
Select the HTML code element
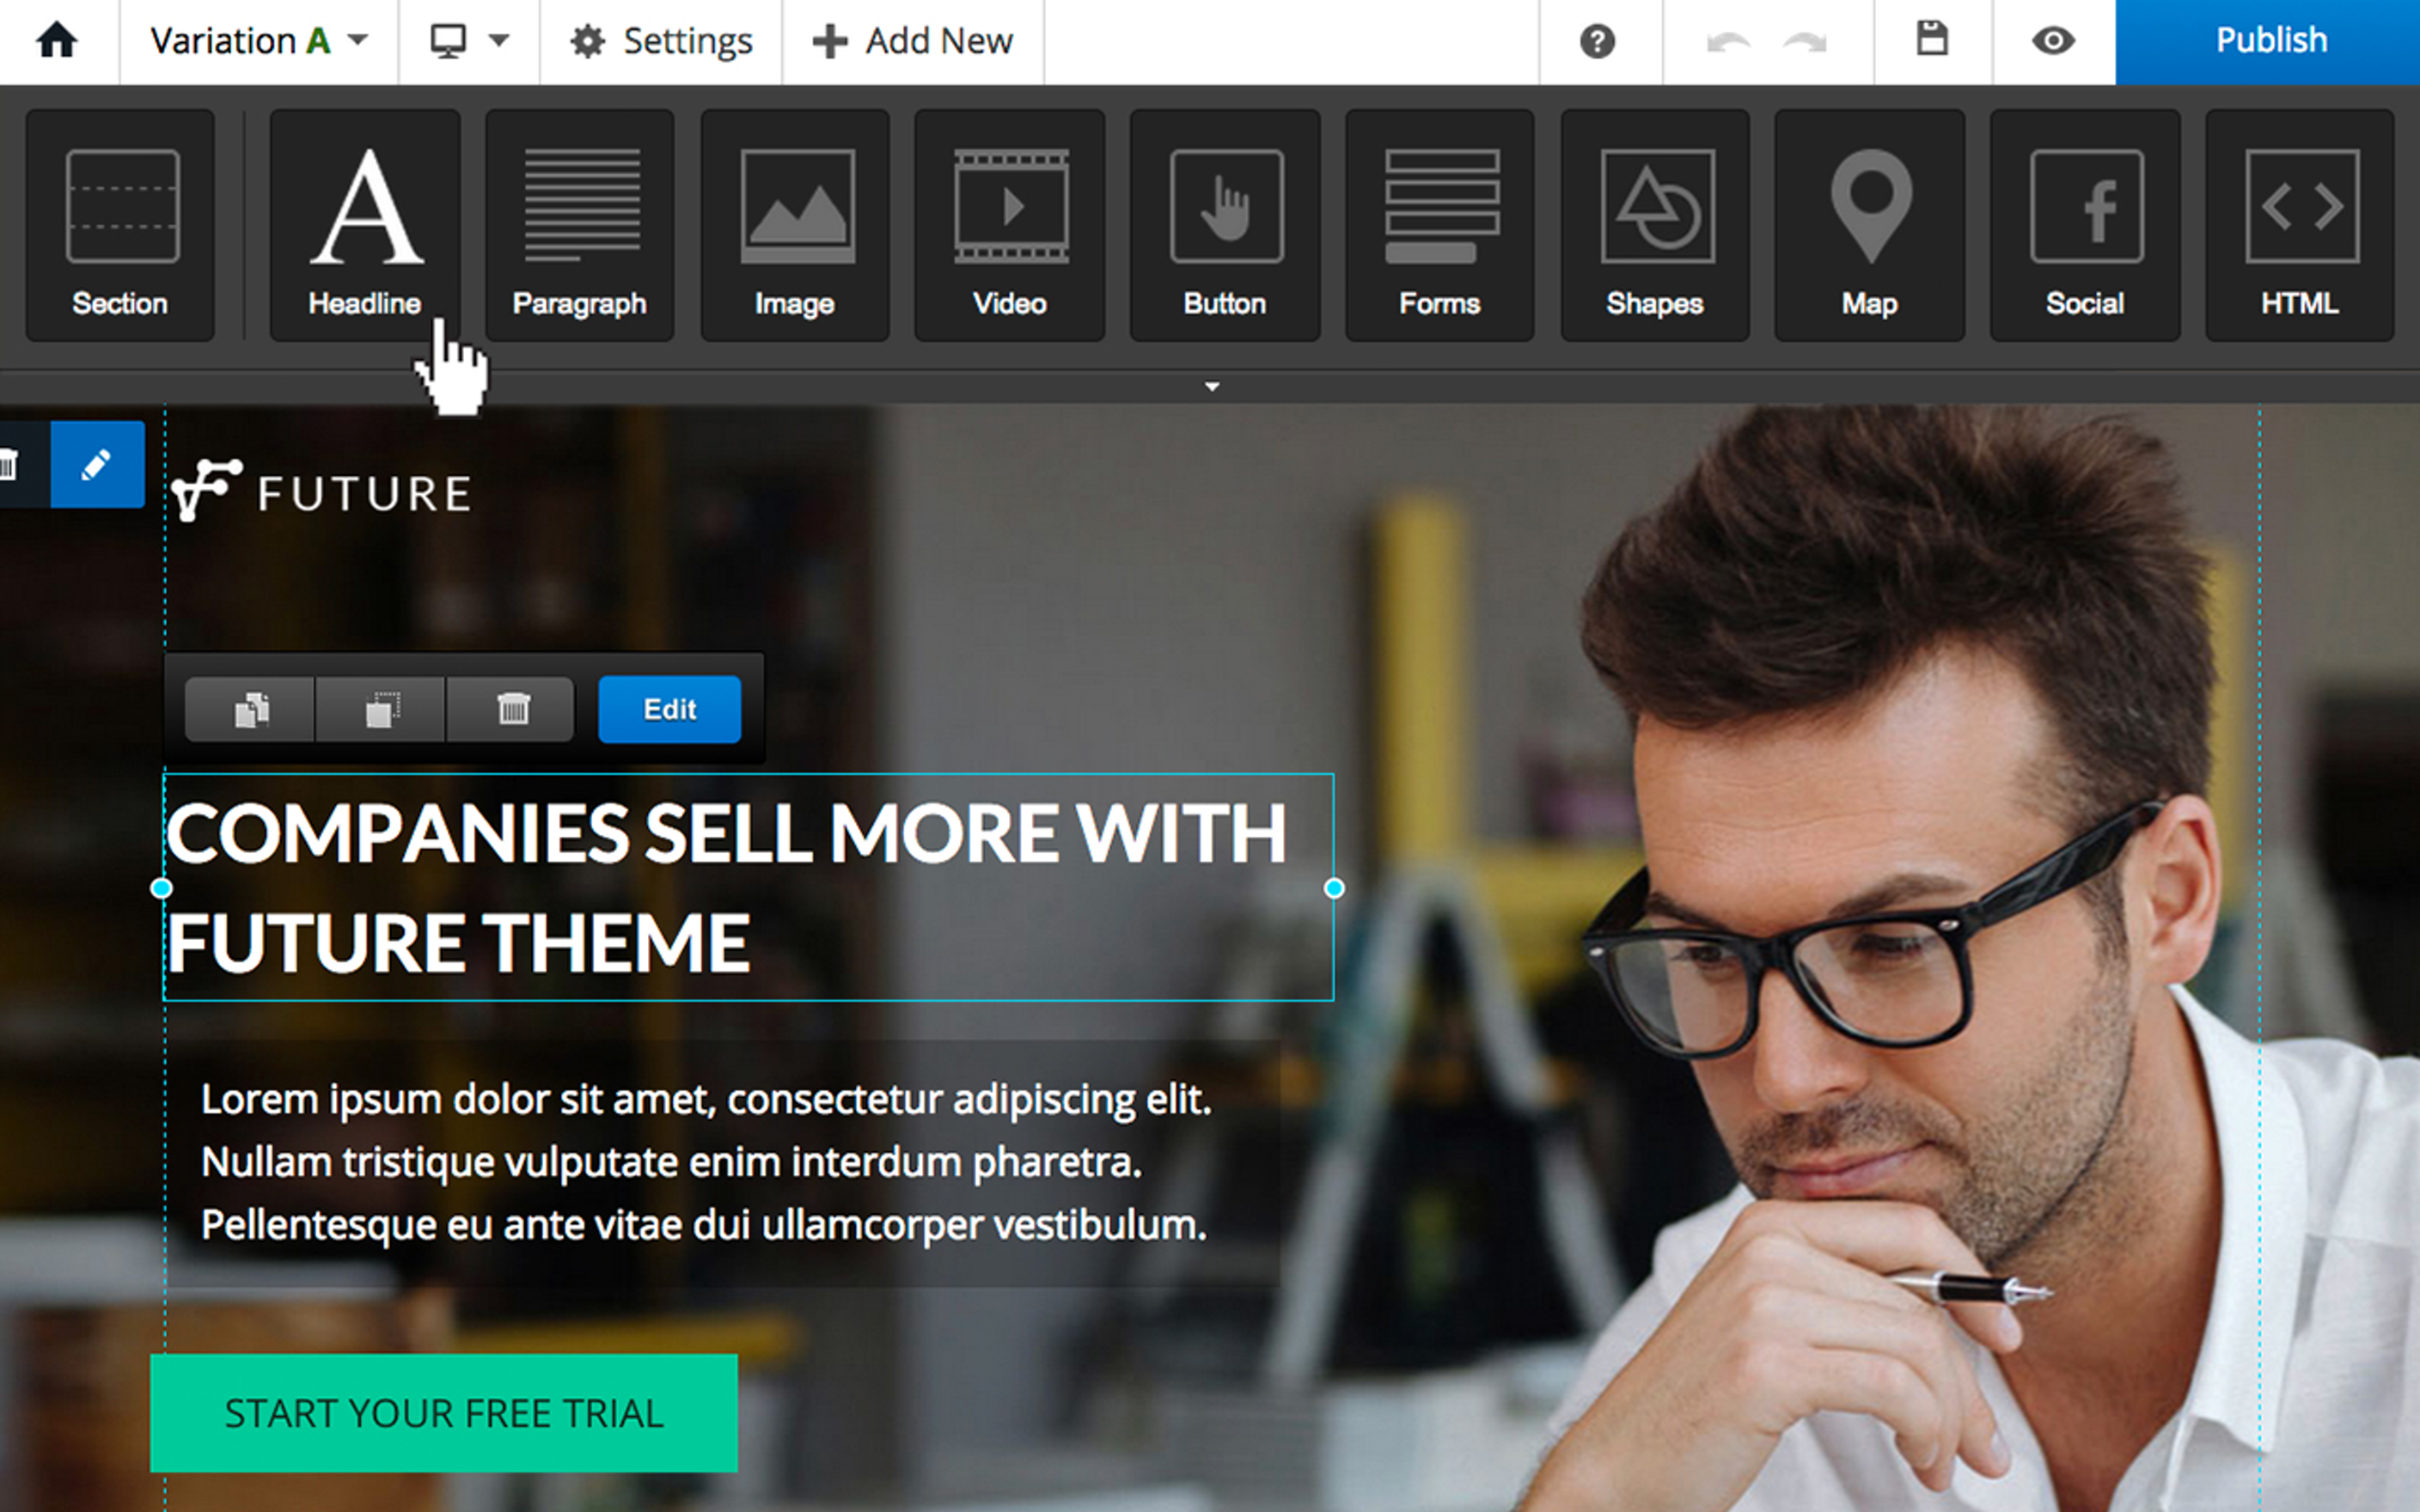pyautogui.click(x=2300, y=225)
